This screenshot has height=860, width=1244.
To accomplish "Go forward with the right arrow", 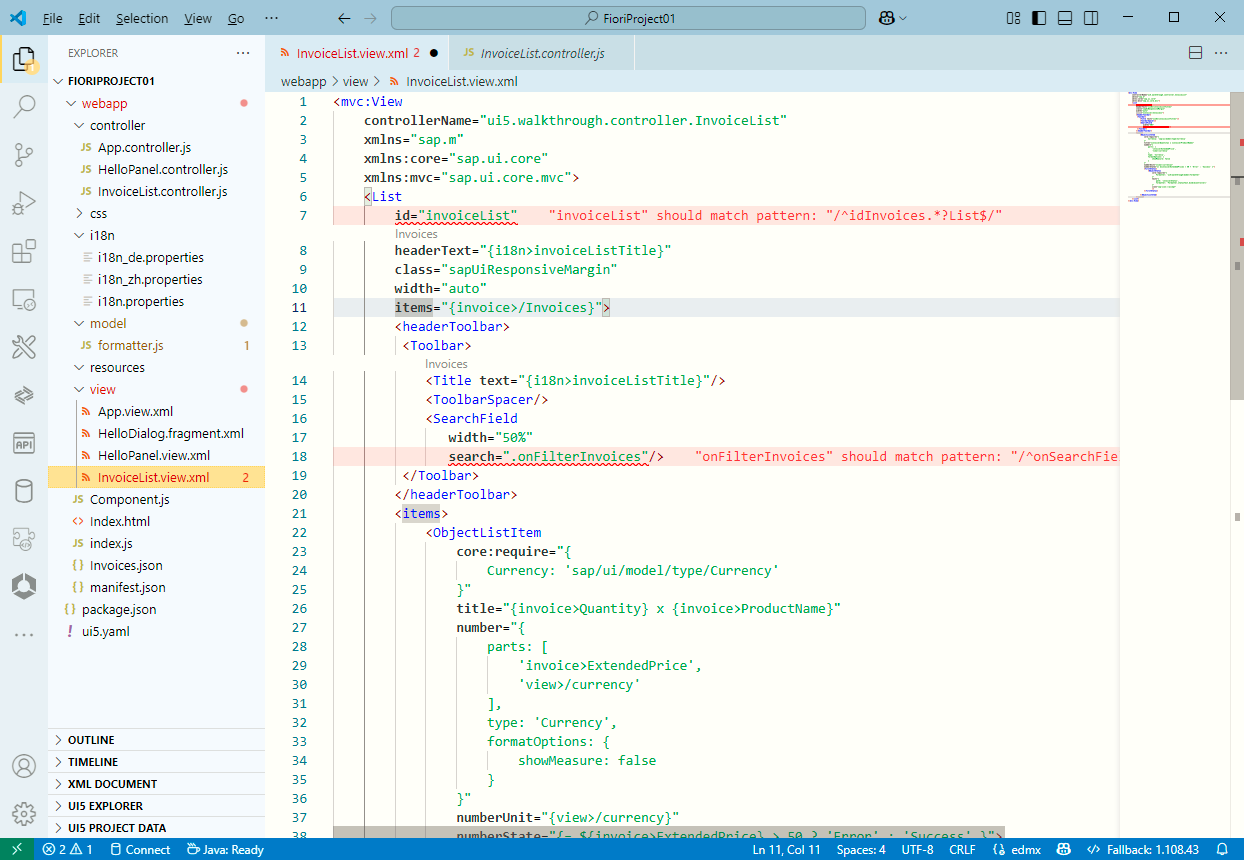I will pos(371,18).
